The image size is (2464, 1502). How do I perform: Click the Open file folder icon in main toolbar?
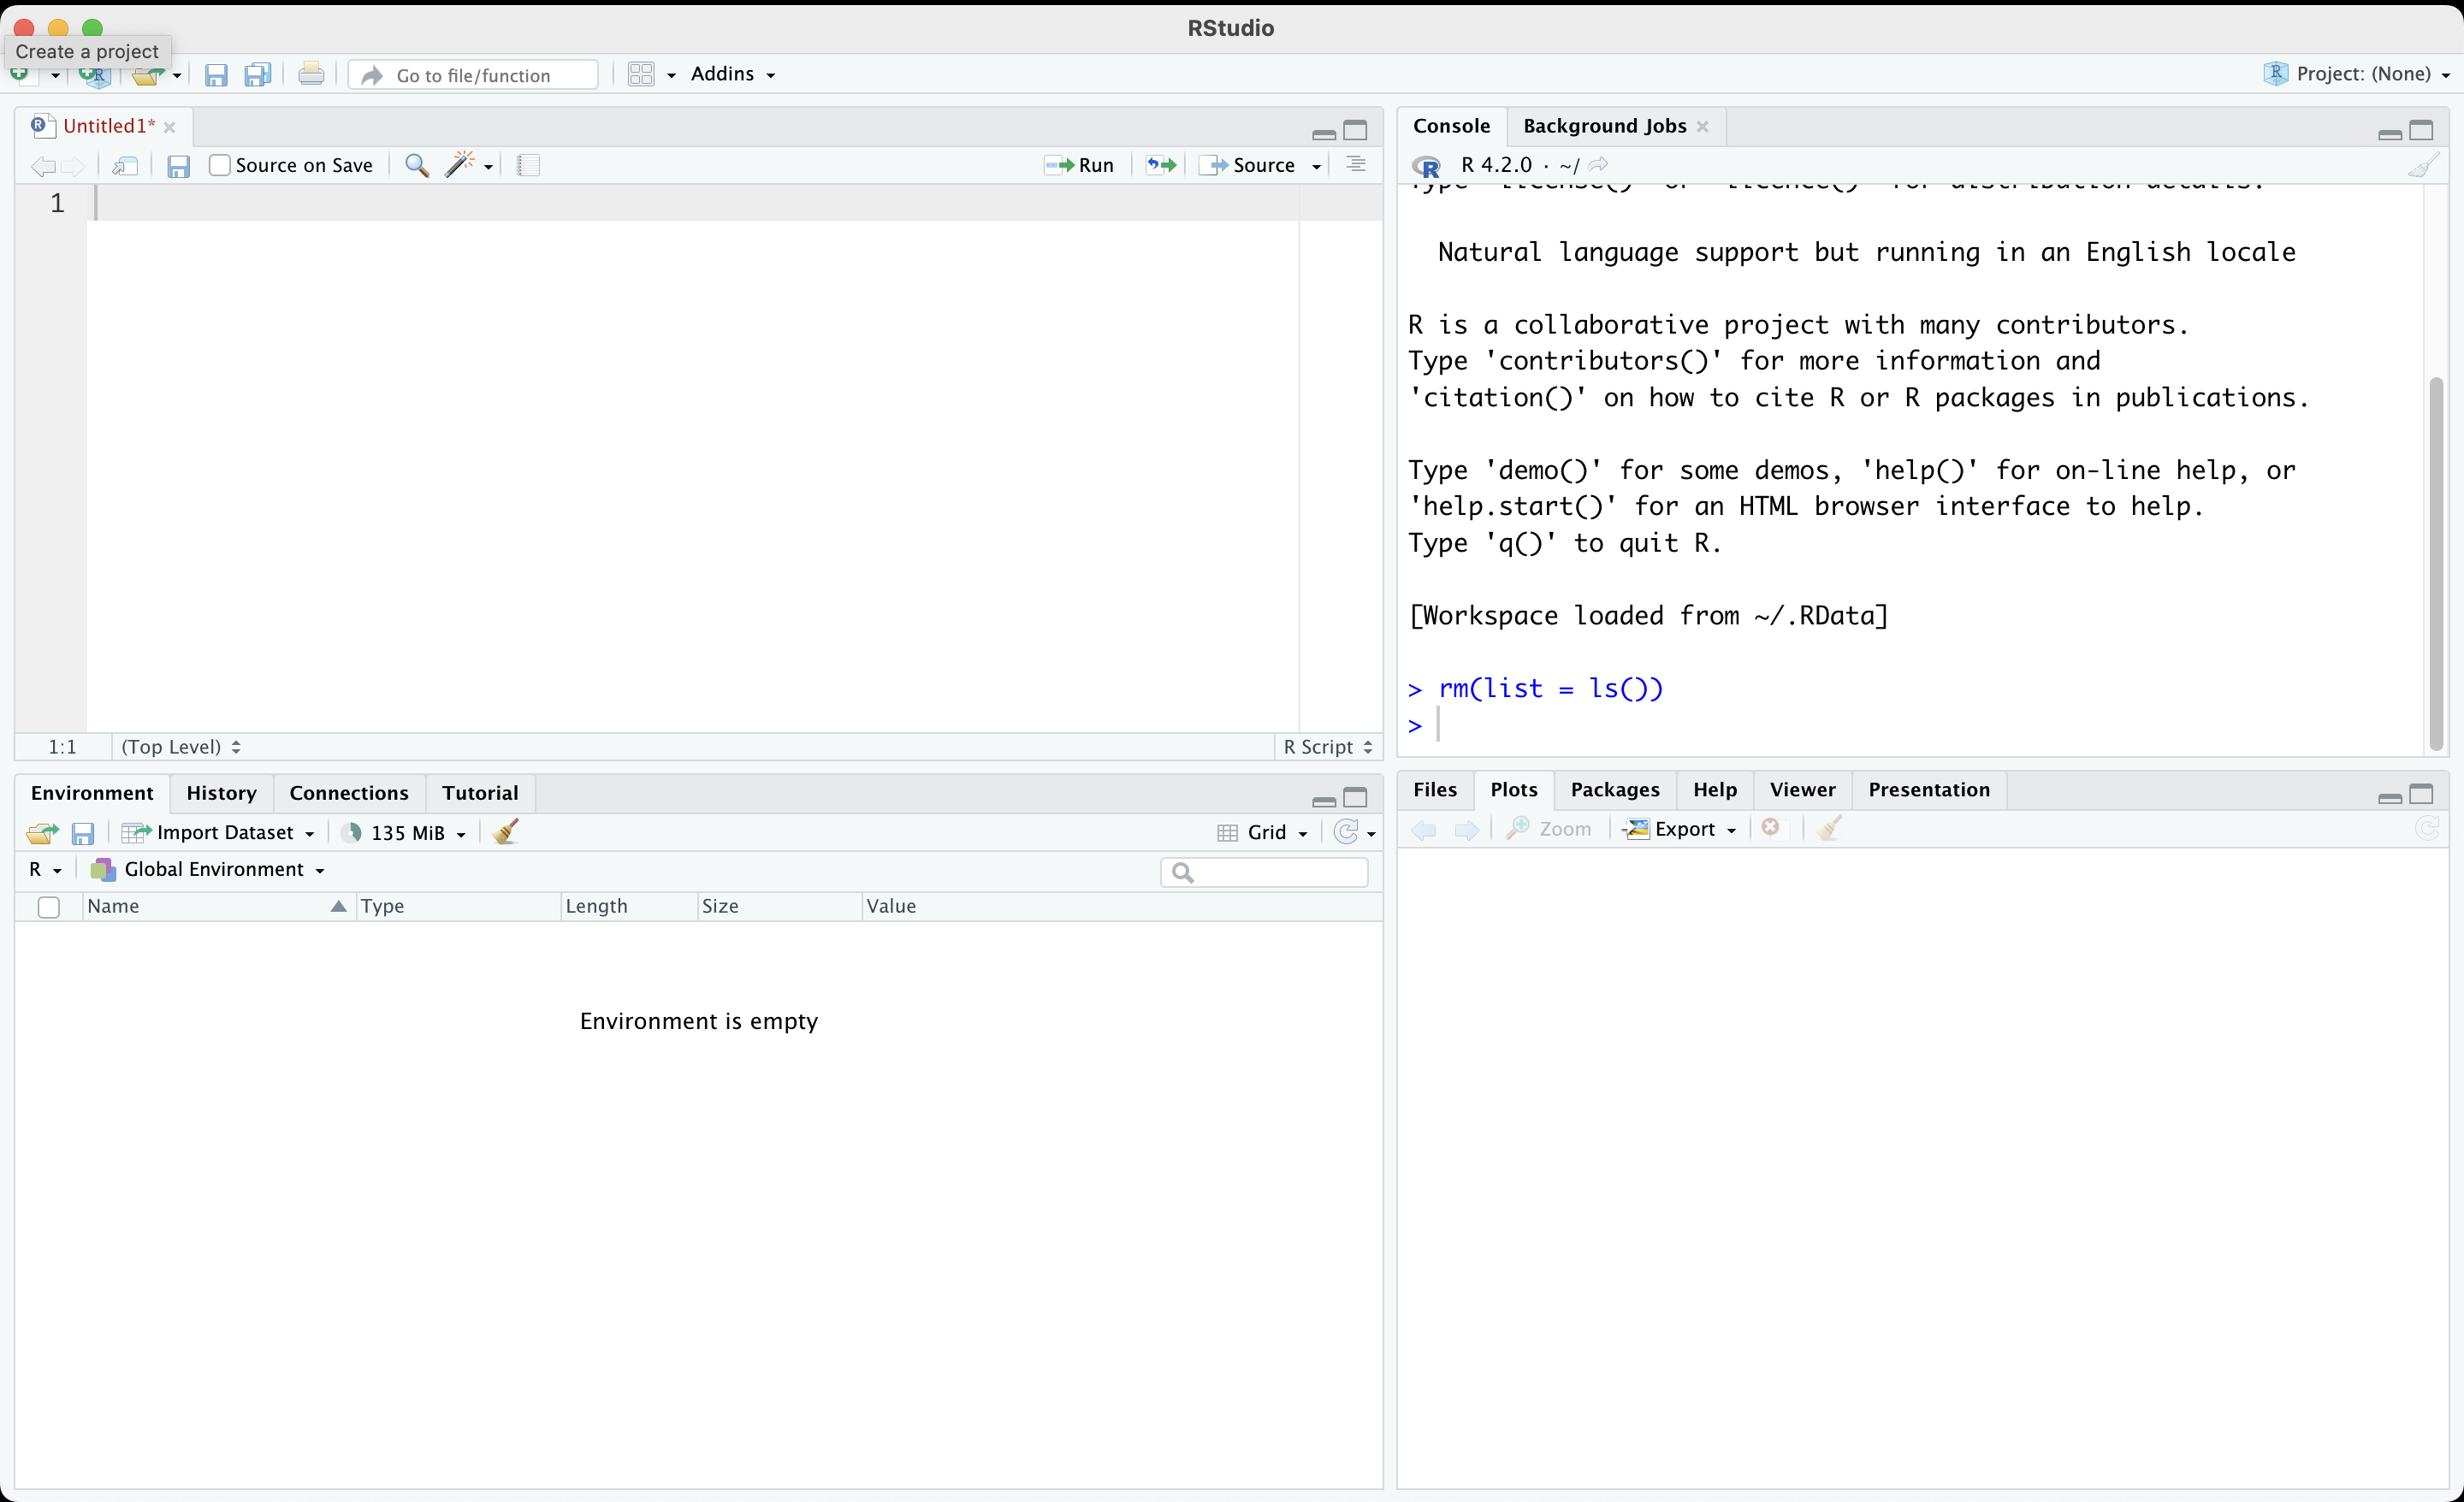tap(148, 76)
